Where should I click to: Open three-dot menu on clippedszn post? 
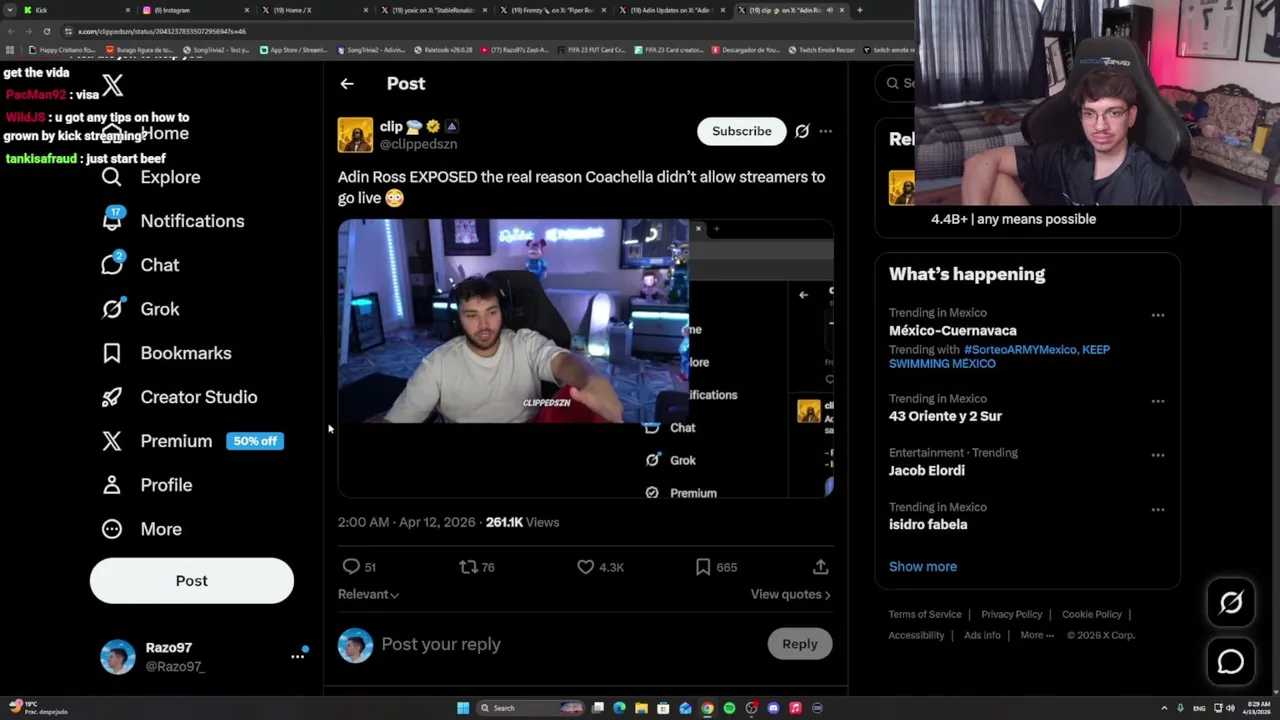coord(825,131)
